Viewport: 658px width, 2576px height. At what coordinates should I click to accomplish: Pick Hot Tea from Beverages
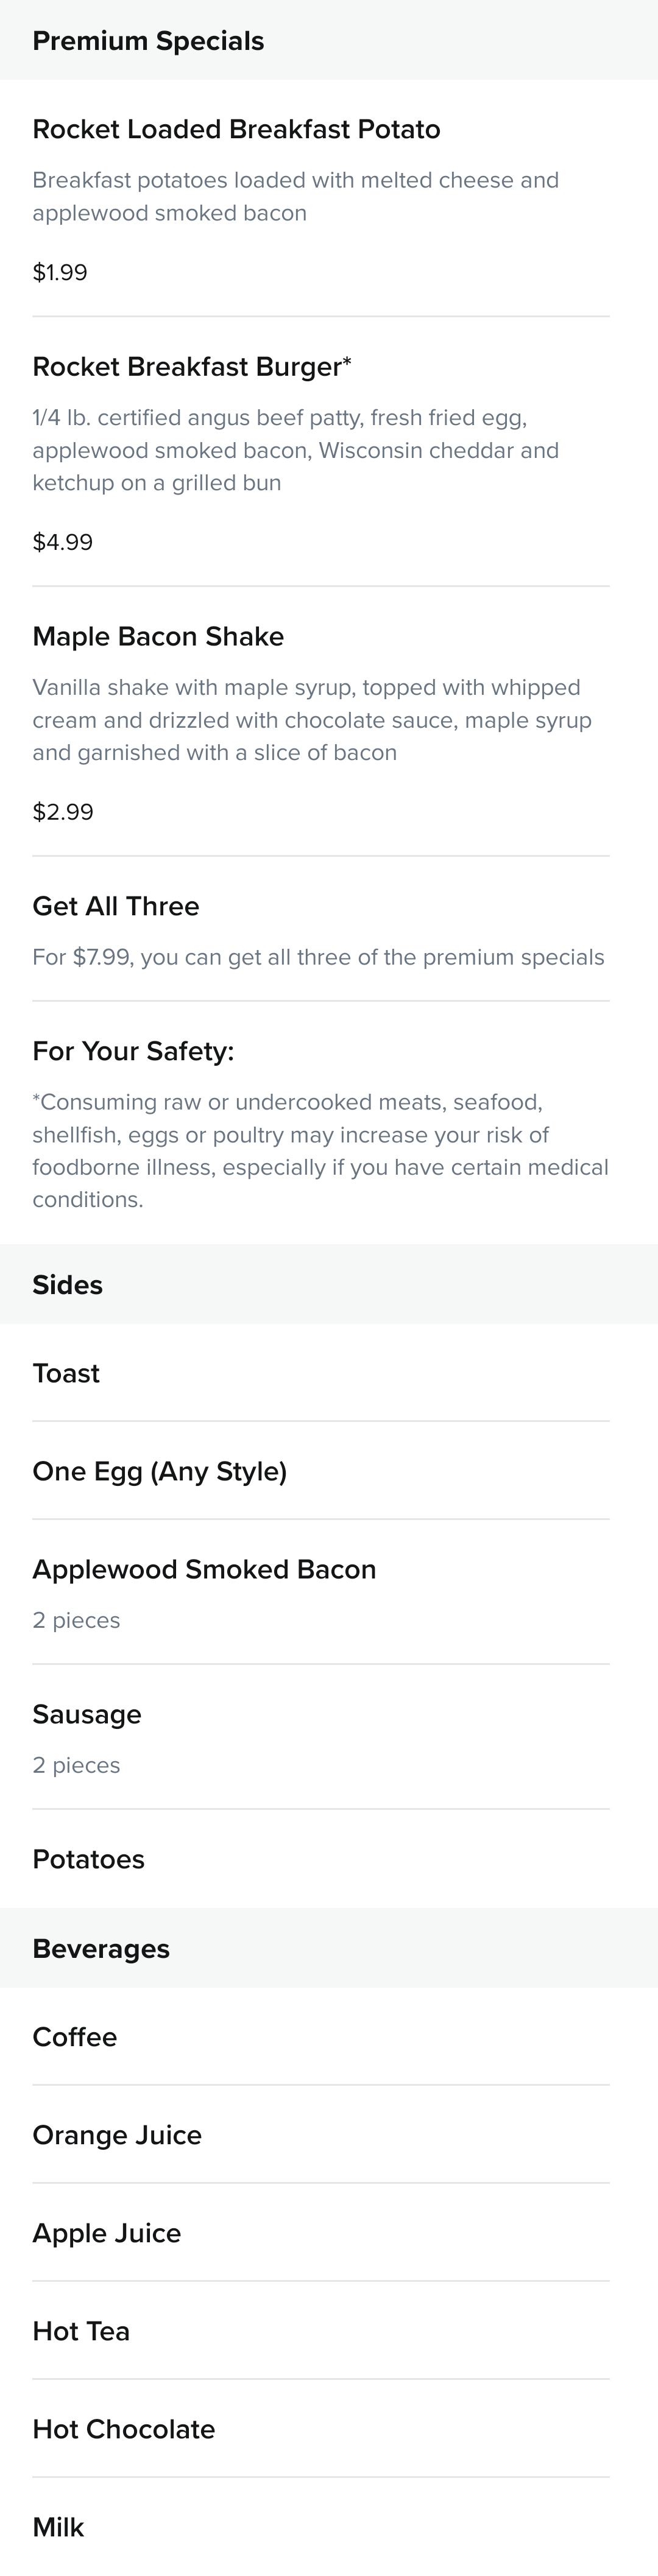[321, 2331]
